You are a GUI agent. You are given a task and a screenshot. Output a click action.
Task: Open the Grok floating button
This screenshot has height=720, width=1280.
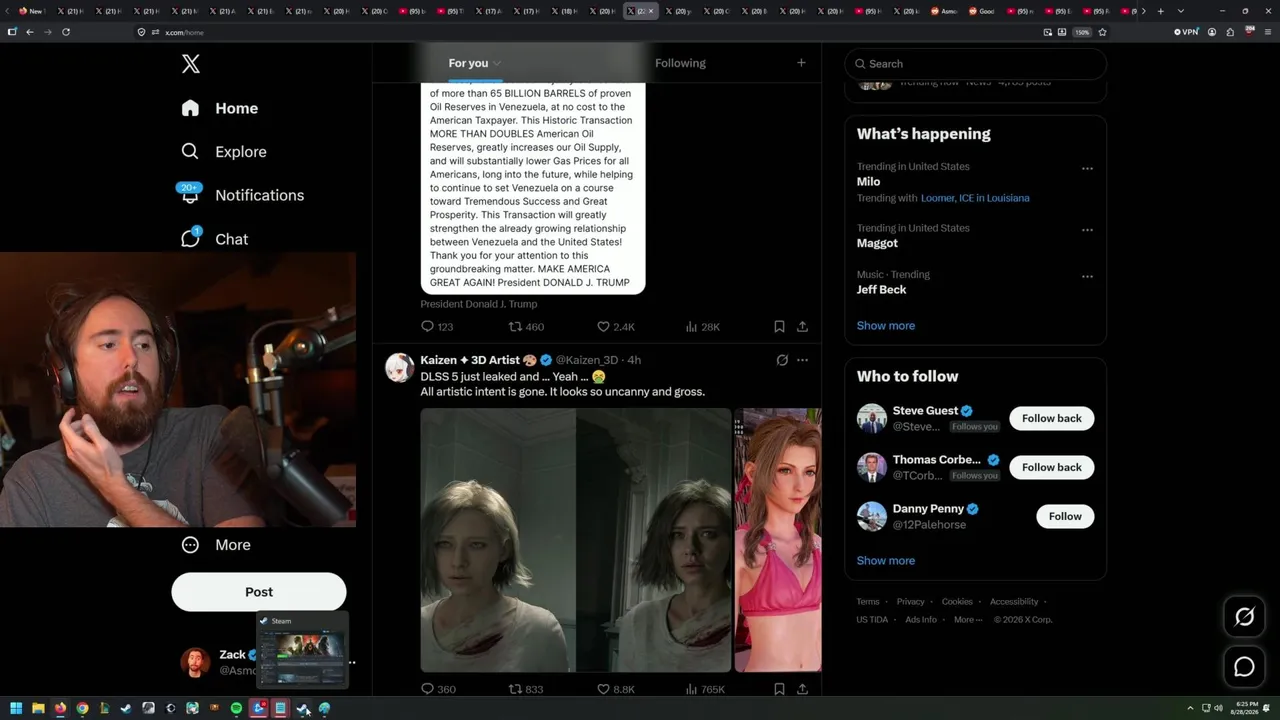tap(1244, 617)
